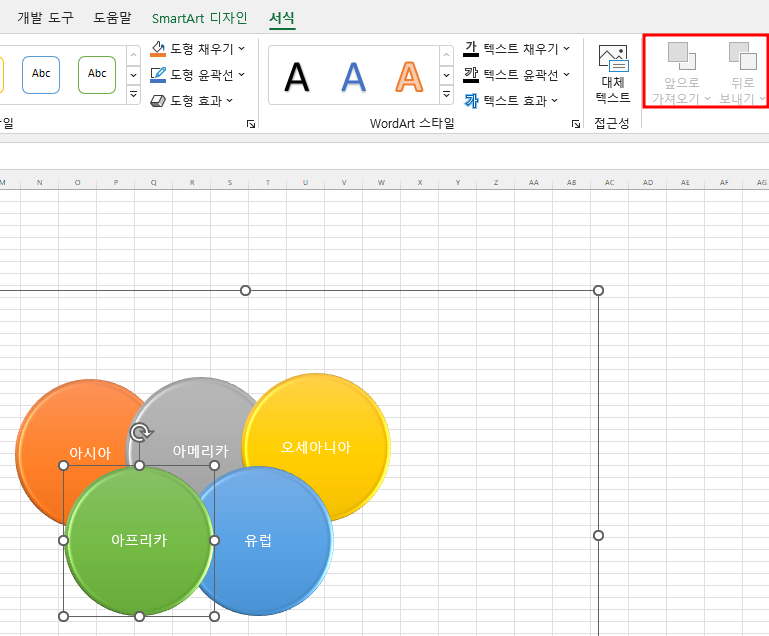Screen dimensions: 769x636
Task: Open the 텍스트 효과 dropdown arrow
Action: point(554,101)
